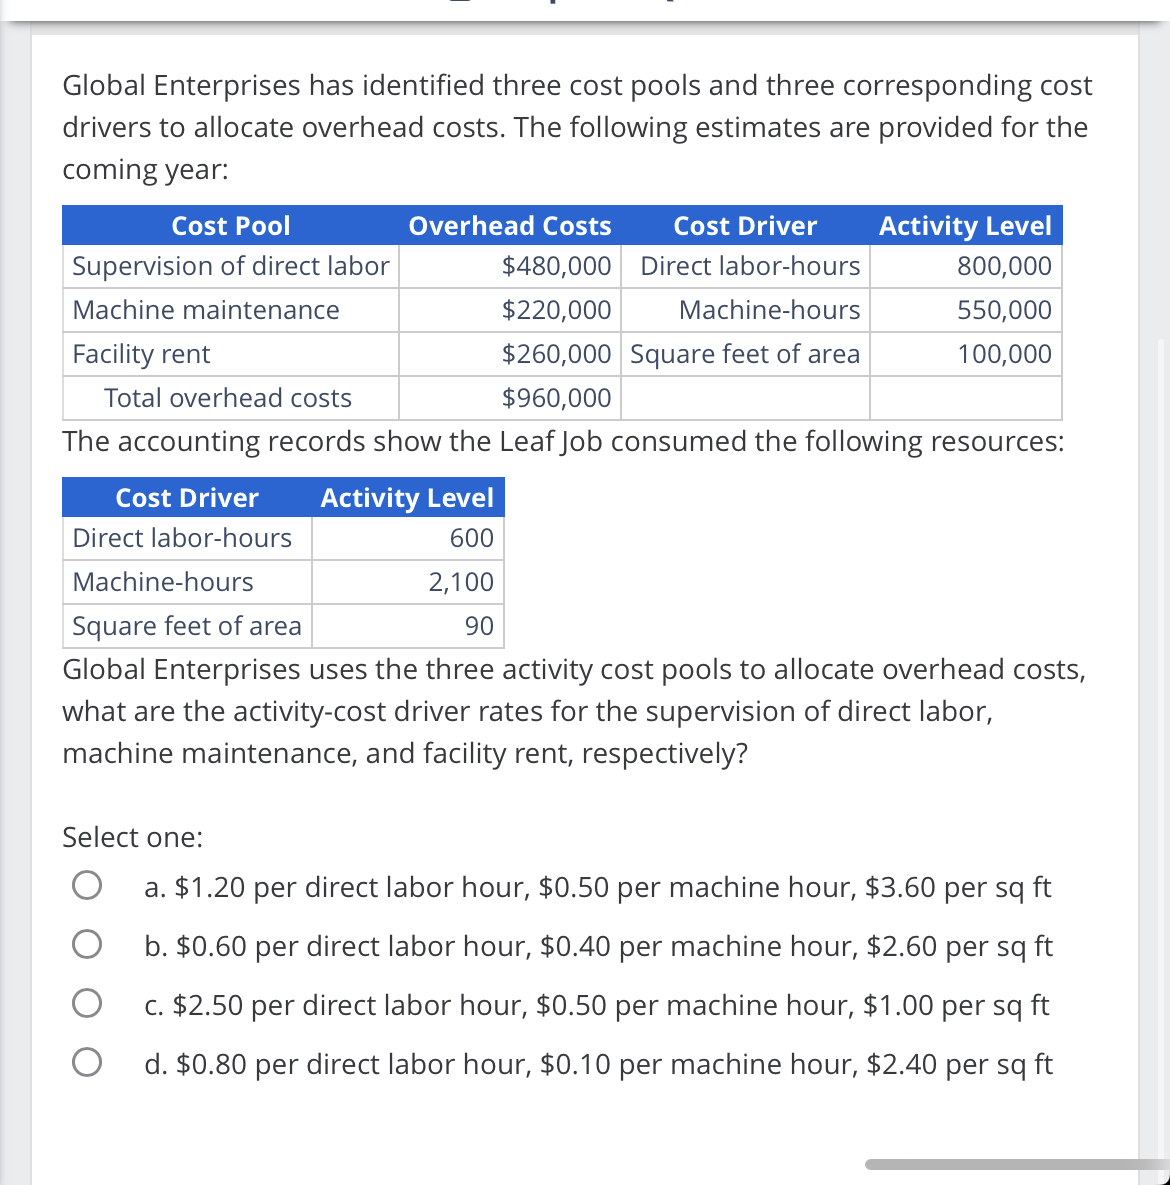
Task: Click the Machine-hours value 2,100
Action: tap(463, 582)
